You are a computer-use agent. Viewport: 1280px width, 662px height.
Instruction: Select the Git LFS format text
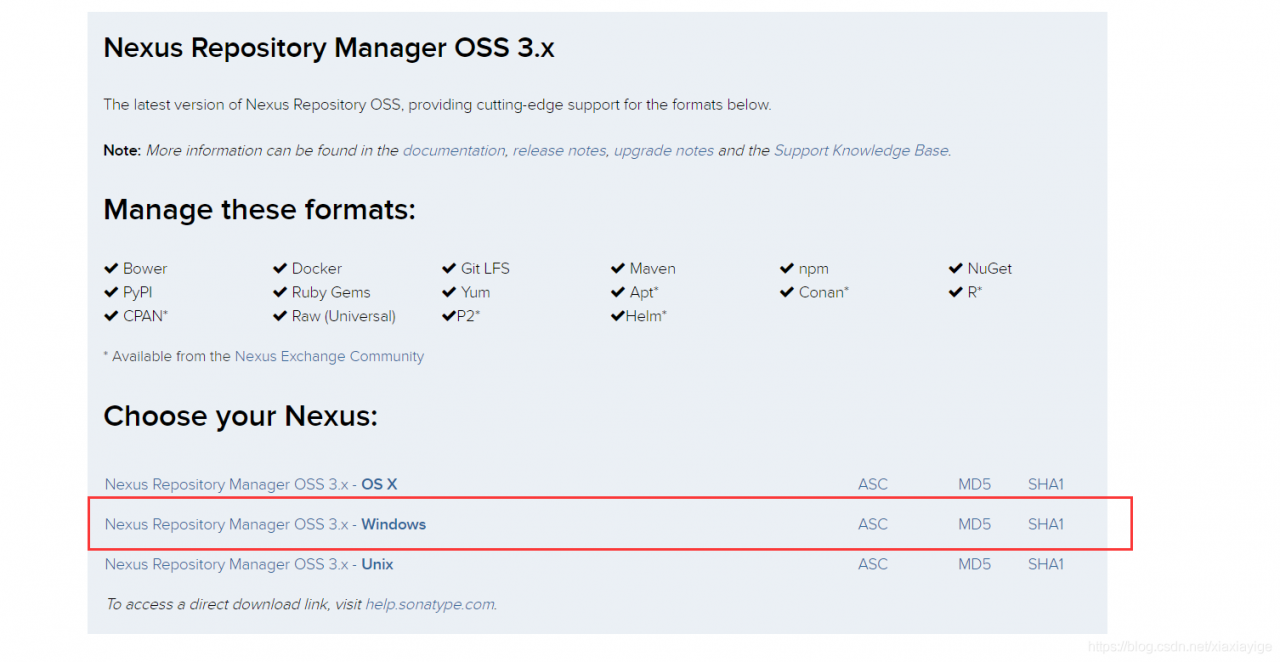click(x=485, y=268)
